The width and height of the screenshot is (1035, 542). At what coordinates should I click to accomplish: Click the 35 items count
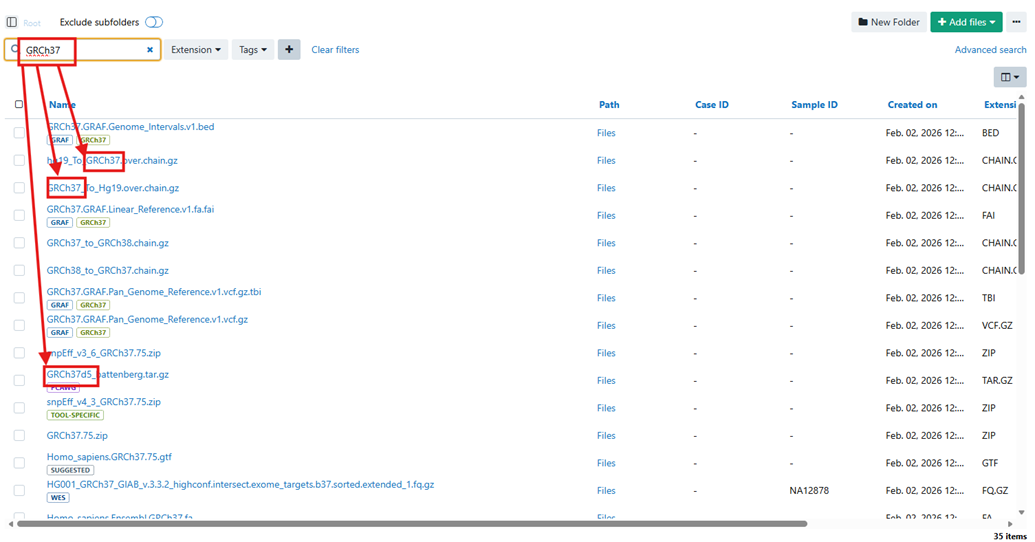tap(1010, 536)
